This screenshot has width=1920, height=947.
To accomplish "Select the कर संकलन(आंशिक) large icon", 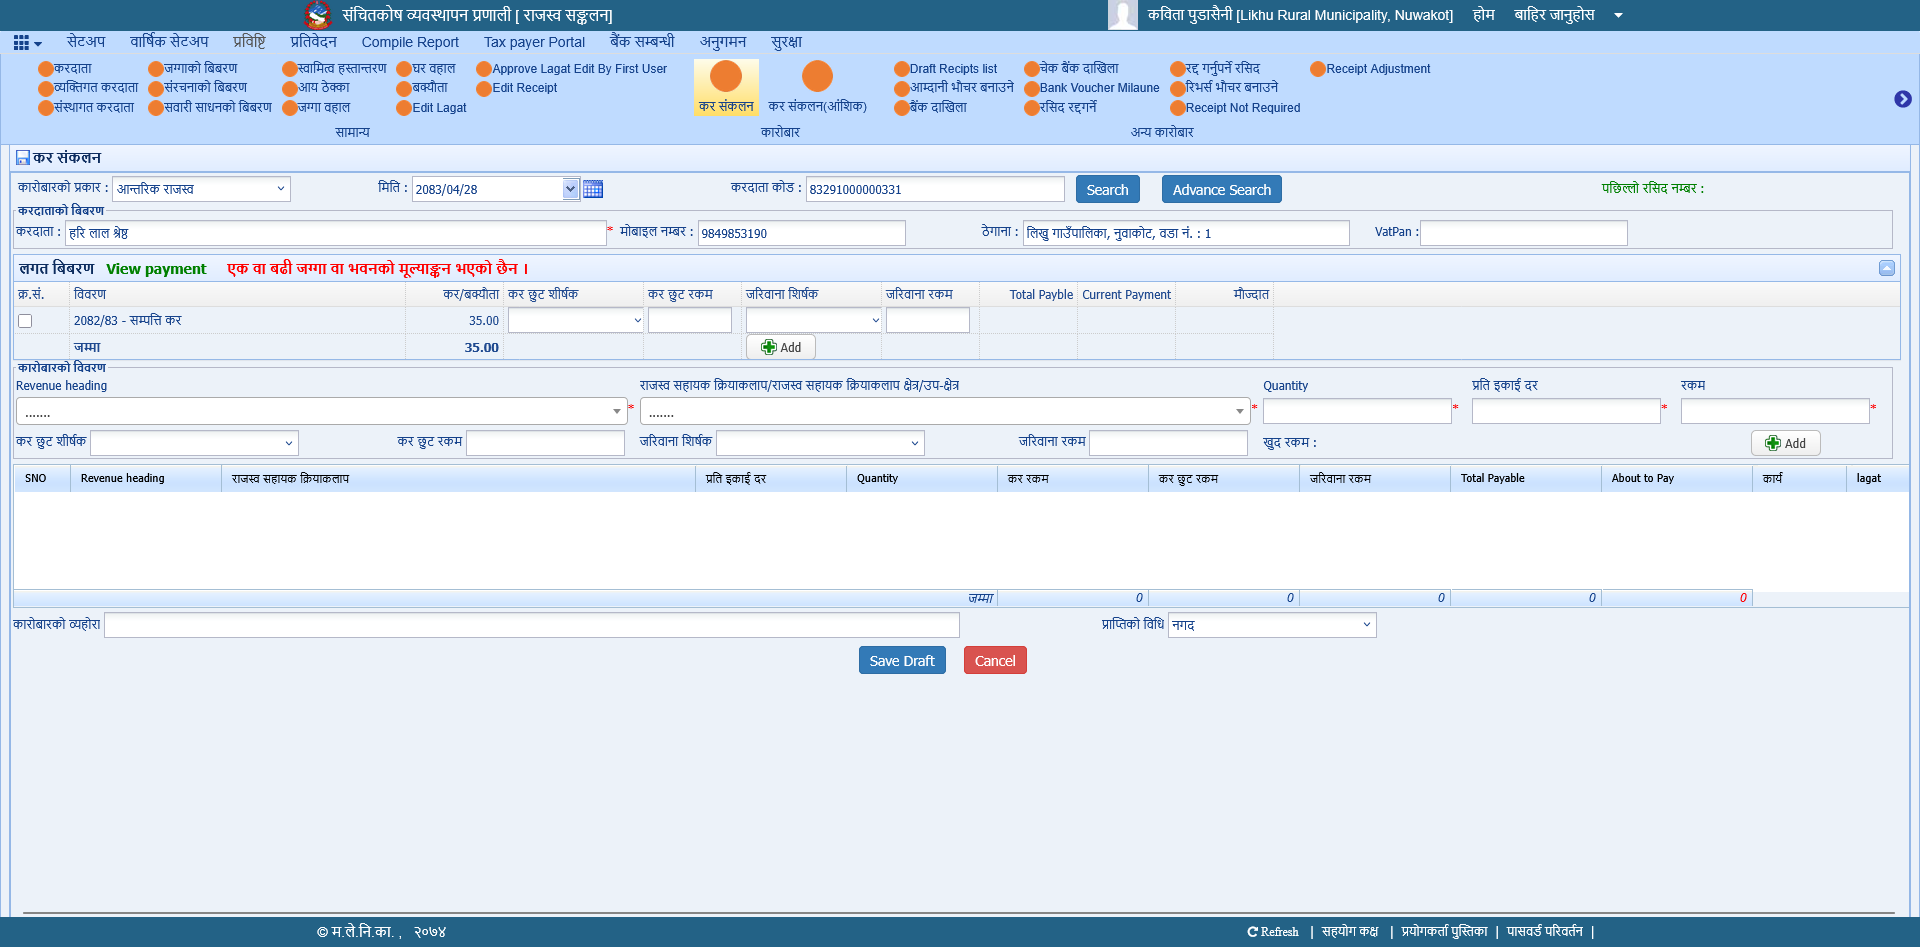I will 817,87.
